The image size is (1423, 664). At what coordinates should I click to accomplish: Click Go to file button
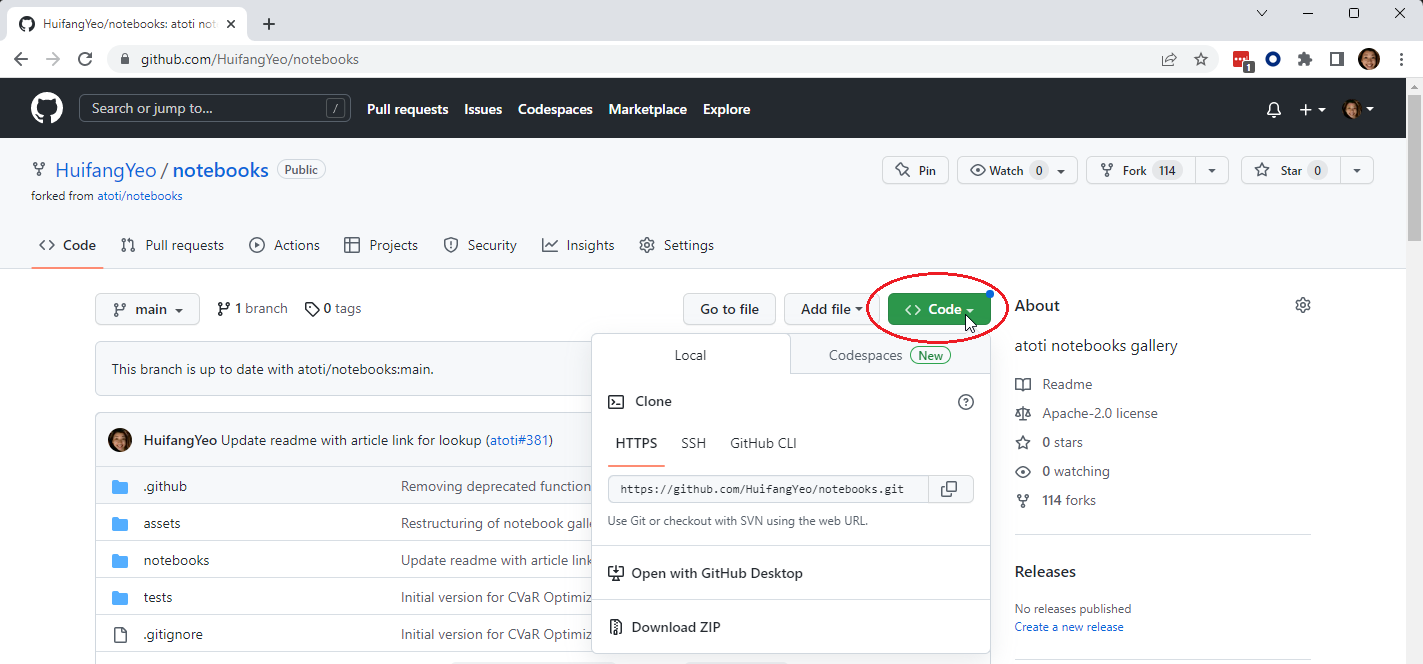730,309
